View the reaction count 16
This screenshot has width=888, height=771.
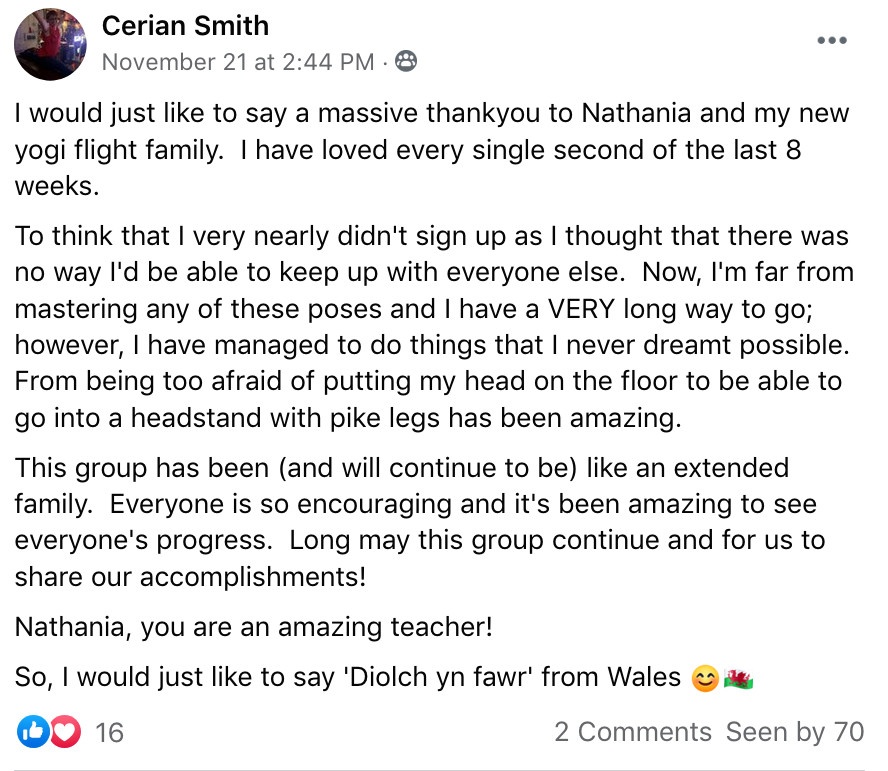[x=109, y=733]
